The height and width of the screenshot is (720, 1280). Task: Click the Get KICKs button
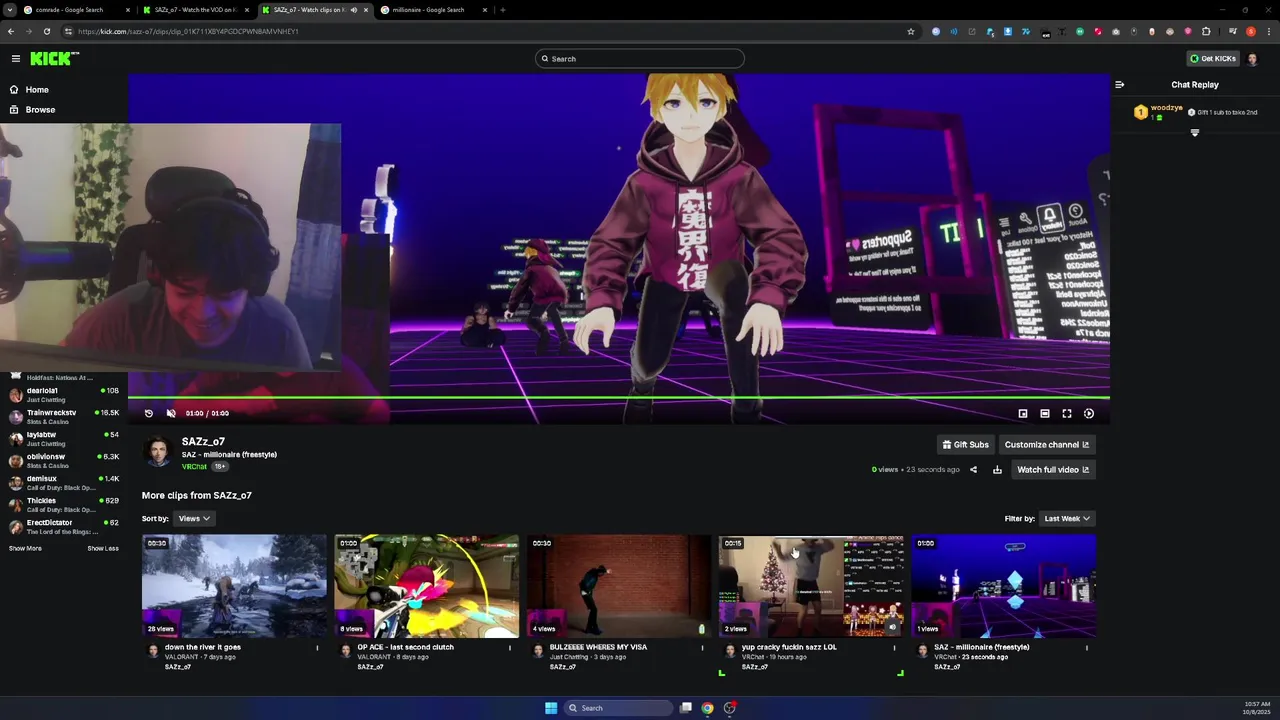(1213, 59)
